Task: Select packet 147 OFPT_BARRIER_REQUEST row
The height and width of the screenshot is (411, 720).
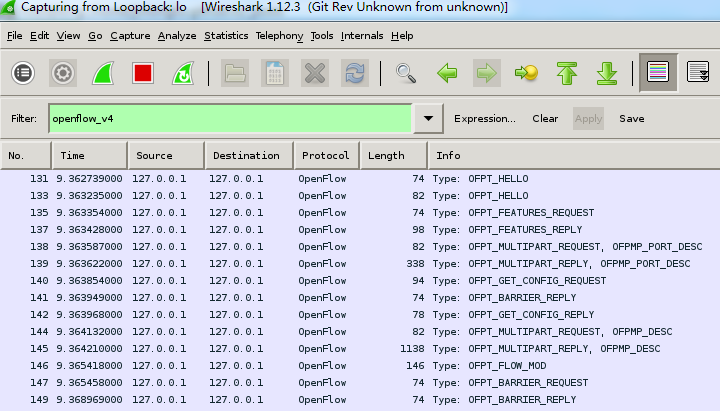Action: pos(360,383)
